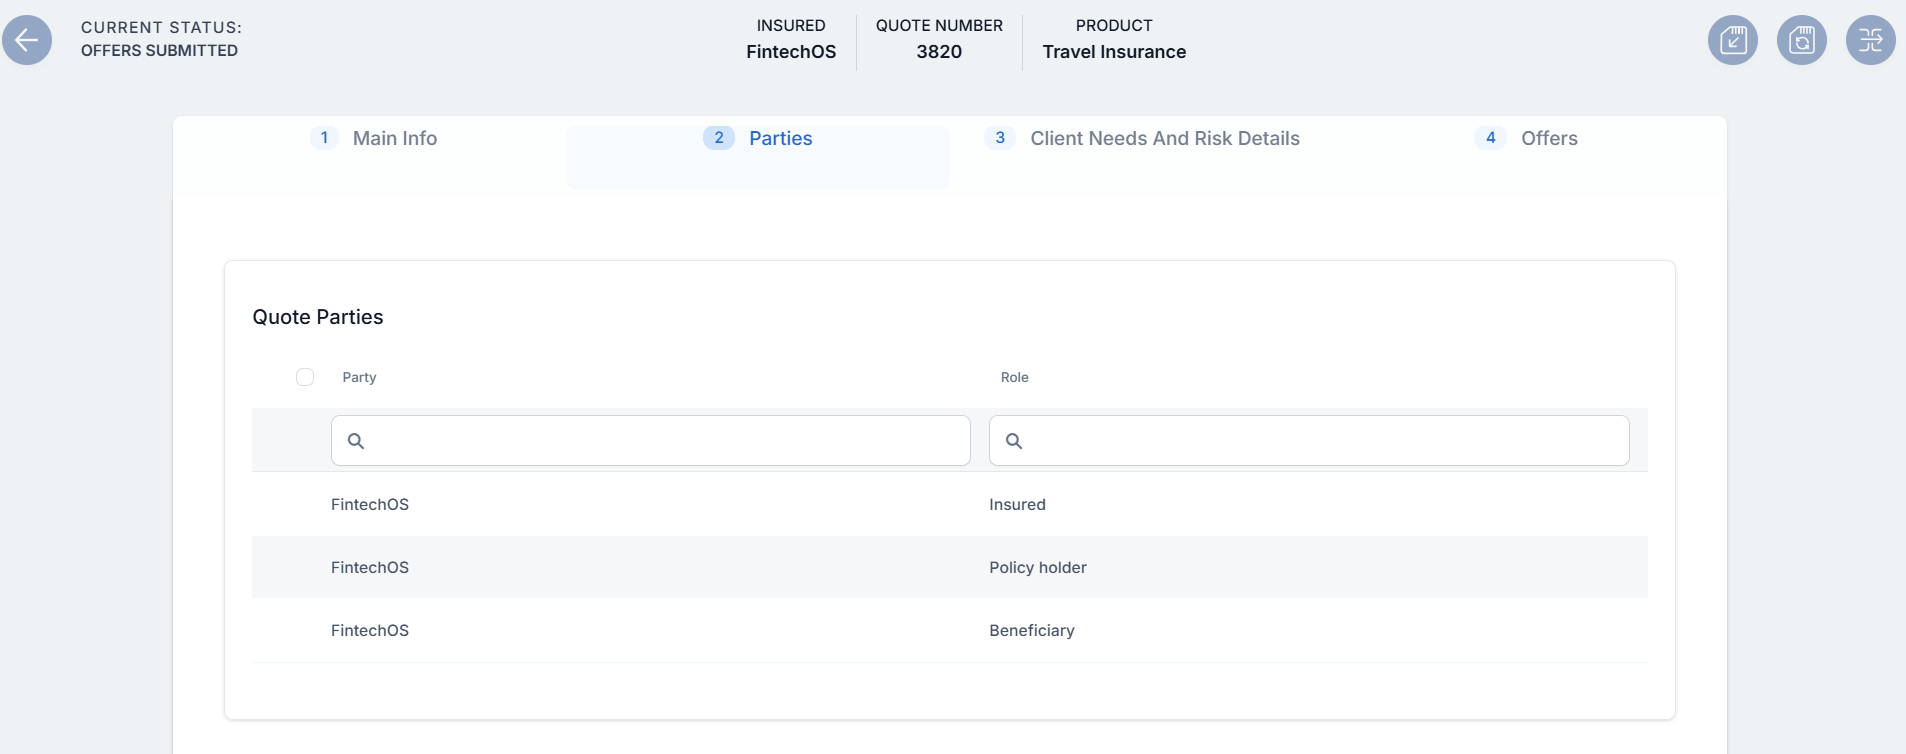Select the FintechOS Insured row
Viewport: 1906px width, 754px height.
tap(370, 505)
